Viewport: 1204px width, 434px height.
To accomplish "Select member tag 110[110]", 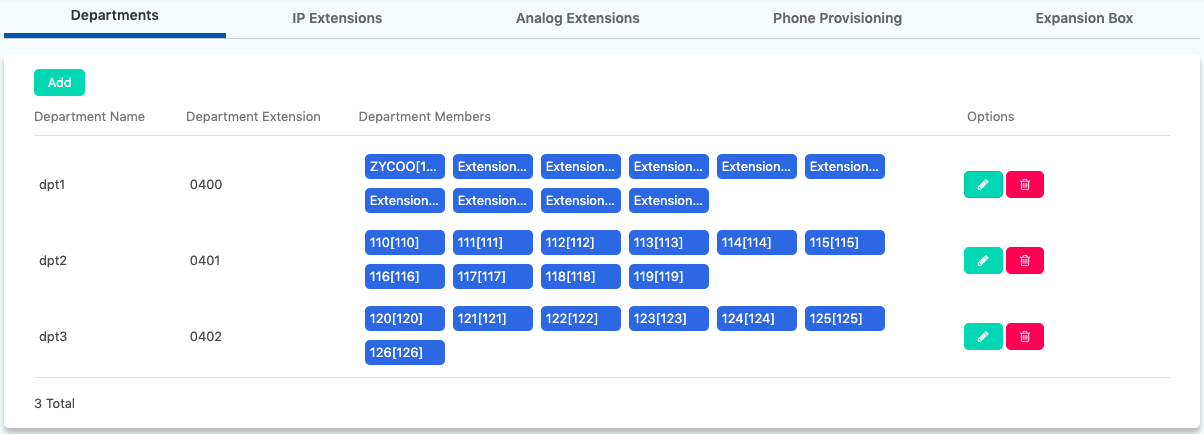I will (404, 243).
